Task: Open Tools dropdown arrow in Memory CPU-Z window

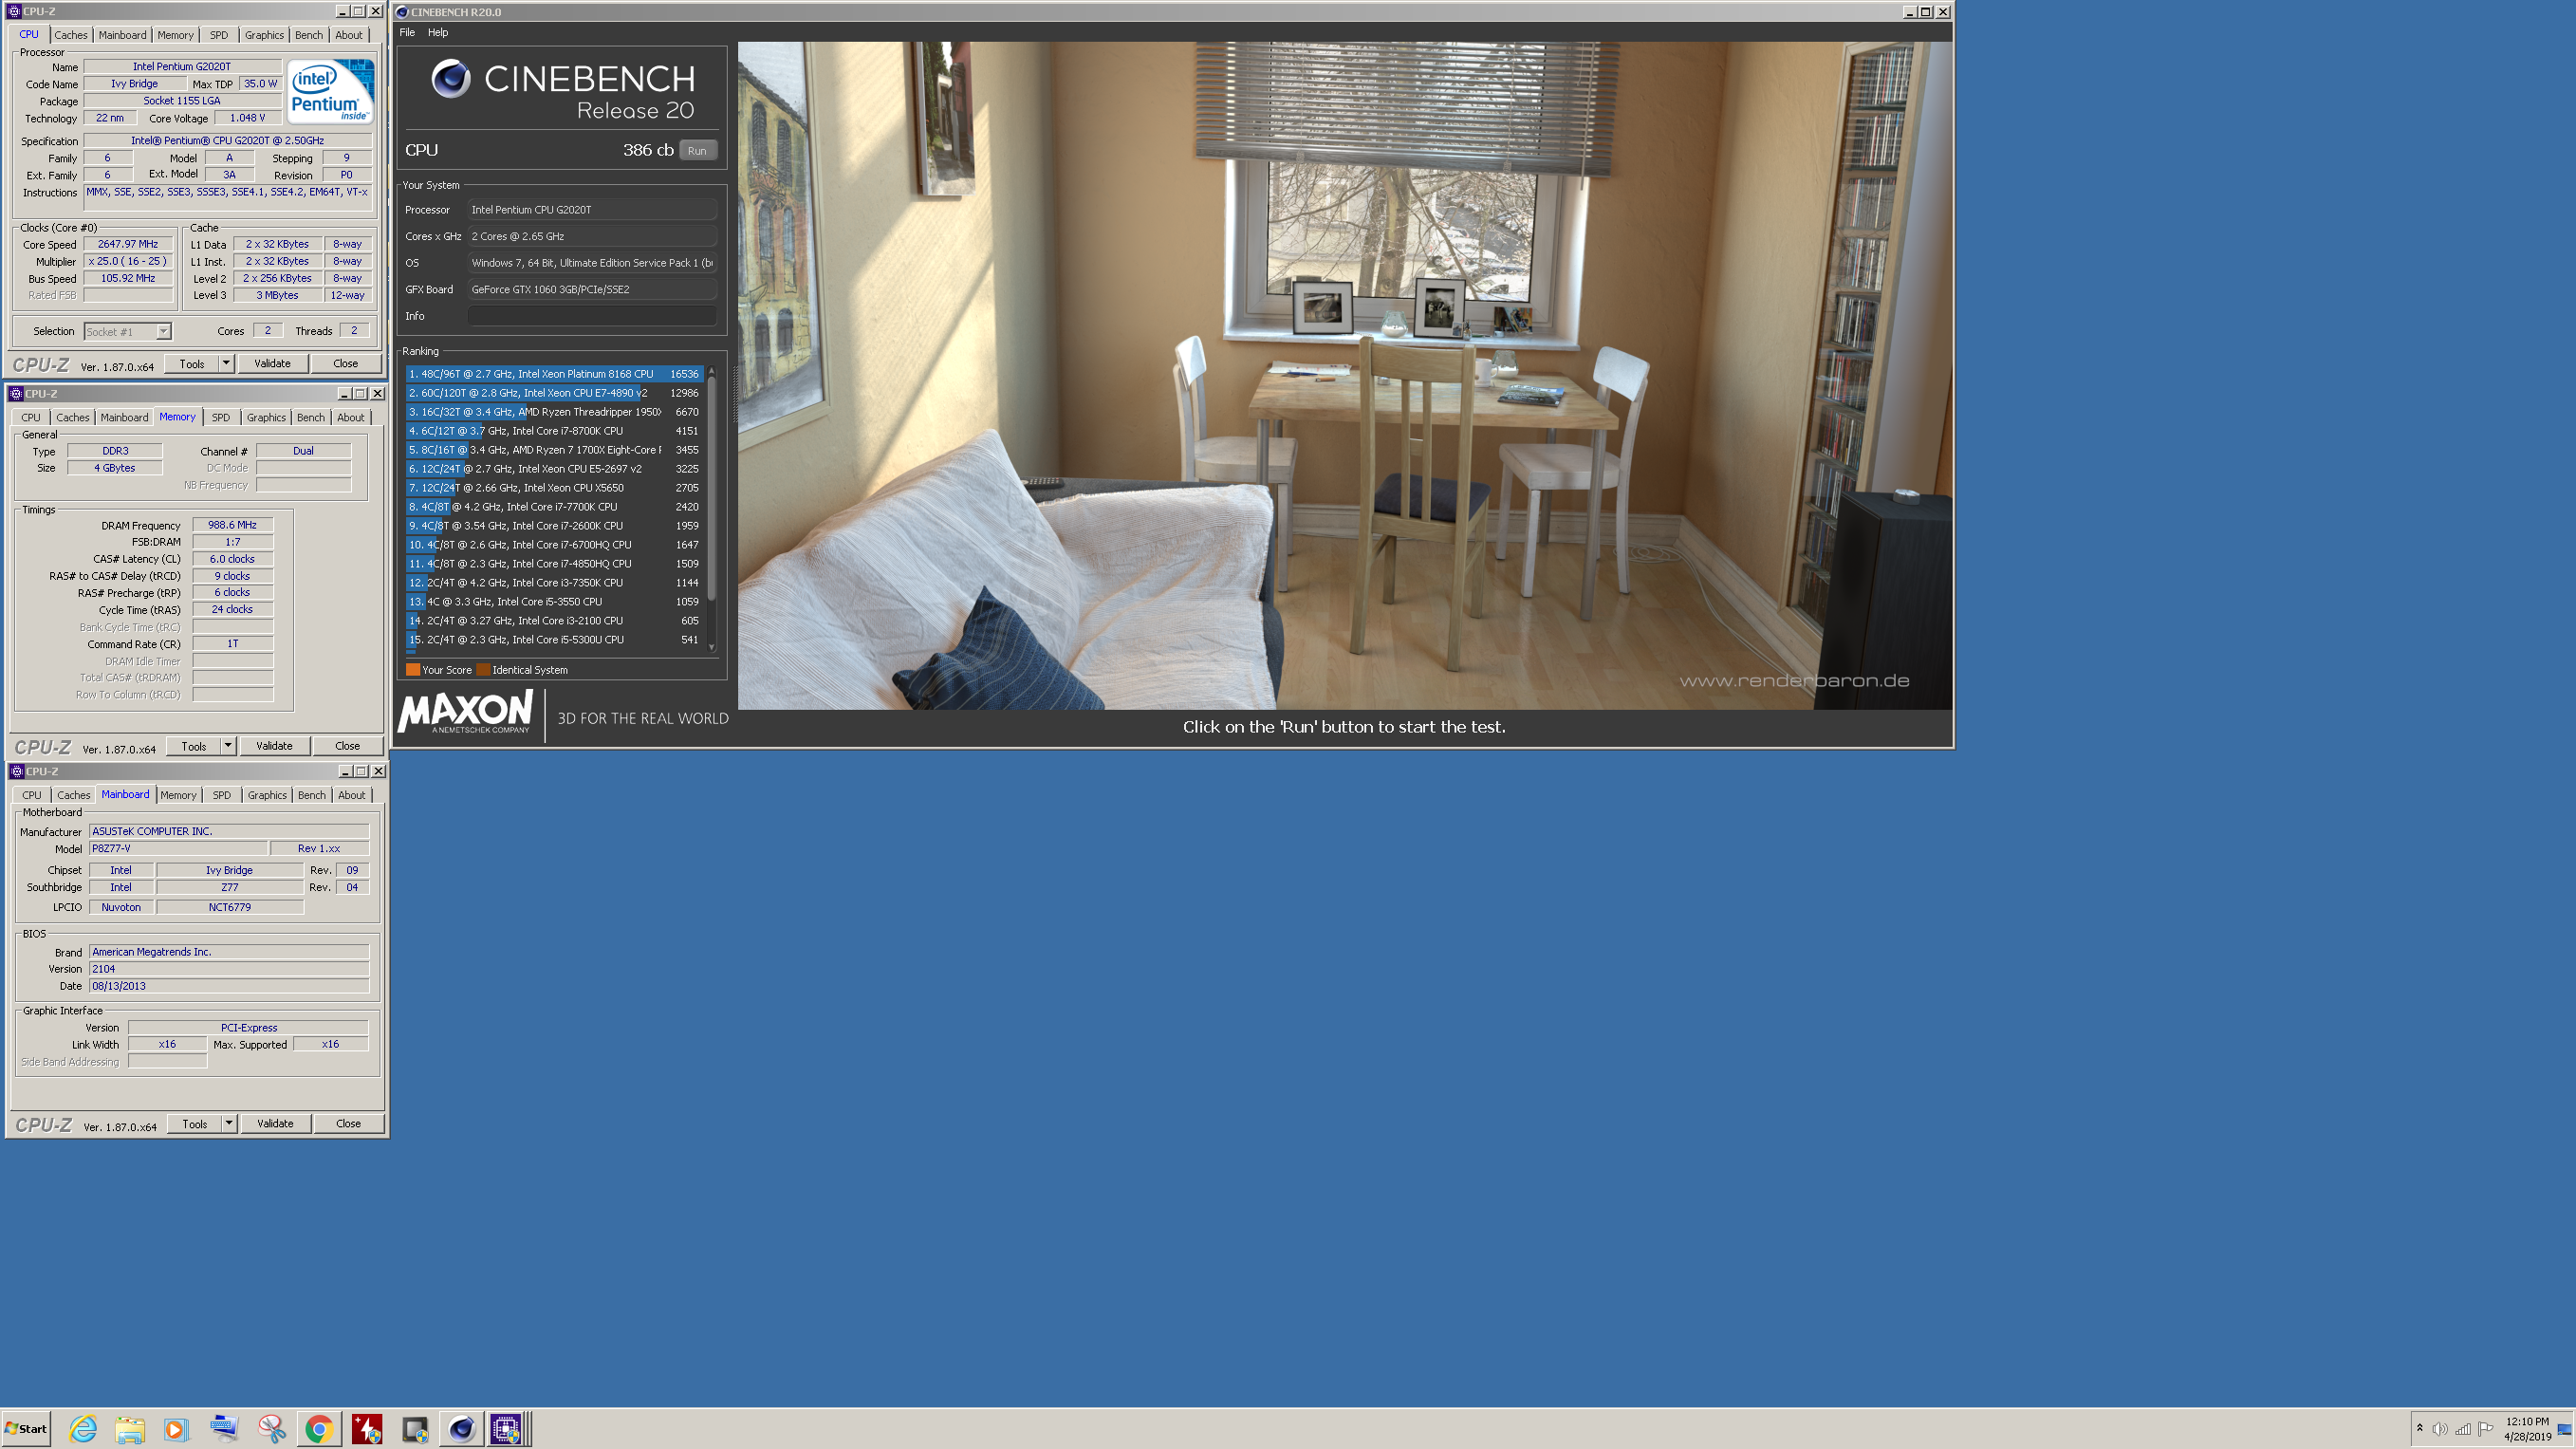Action: (x=228, y=745)
